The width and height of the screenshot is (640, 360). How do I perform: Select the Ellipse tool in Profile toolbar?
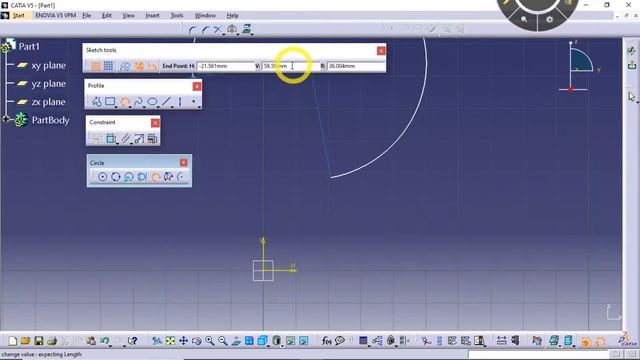[x=152, y=102]
